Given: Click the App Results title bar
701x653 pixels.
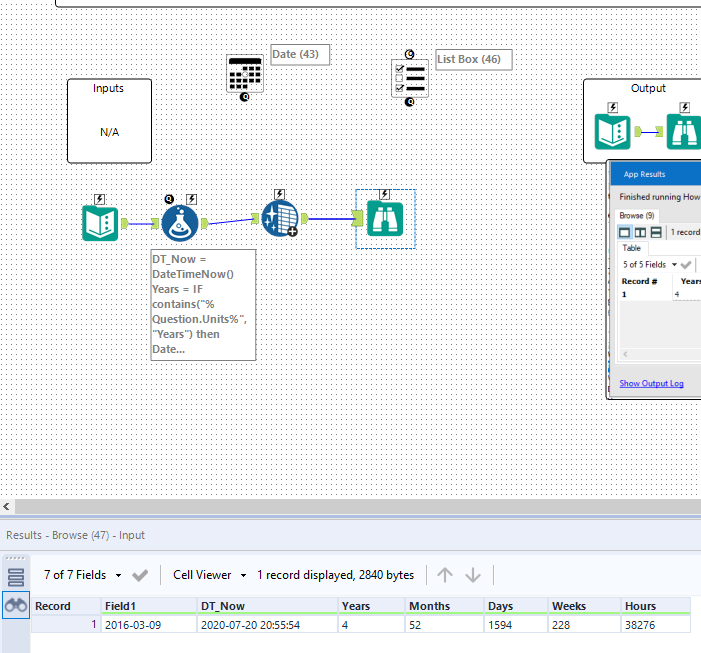Looking at the screenshot, I should point(656,174).
